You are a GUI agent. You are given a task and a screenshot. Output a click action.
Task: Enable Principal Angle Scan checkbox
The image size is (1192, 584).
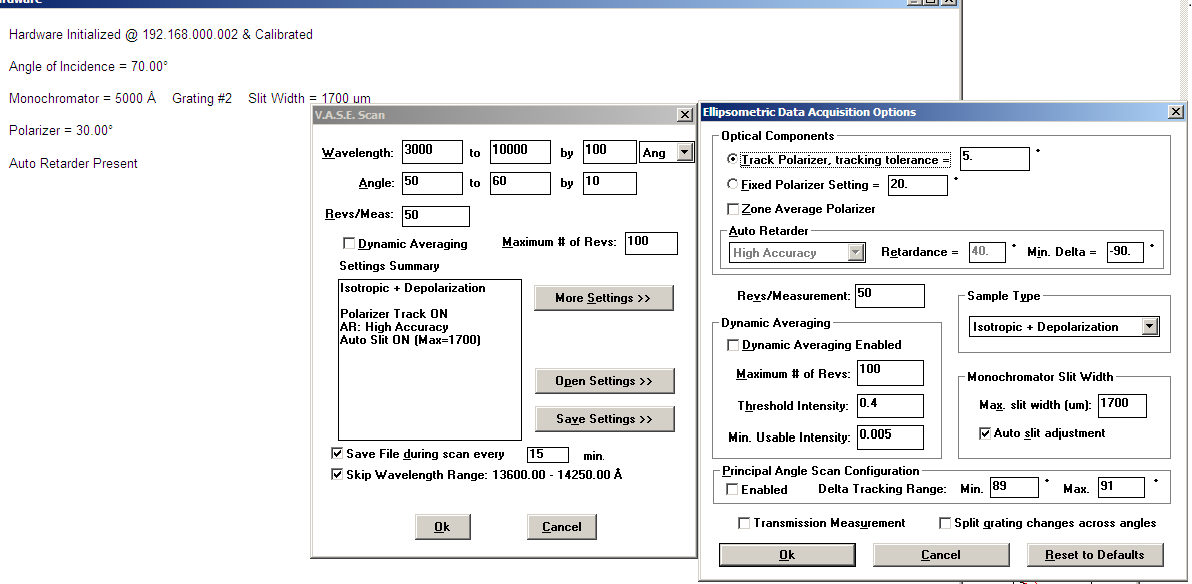click(x=733, y=490)
